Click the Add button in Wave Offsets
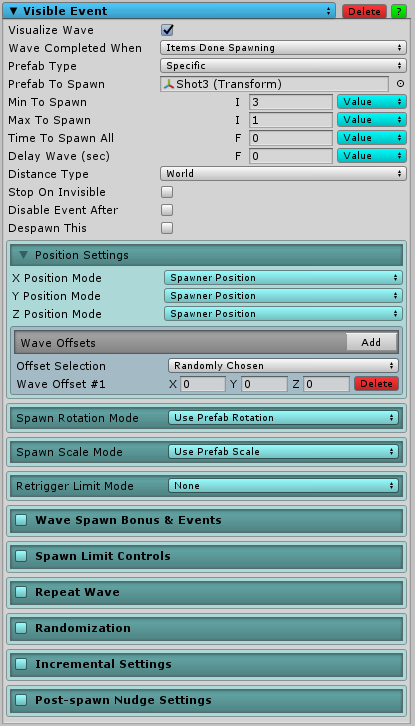The width and height of the screenshot is (415, 726). (371, 343)
